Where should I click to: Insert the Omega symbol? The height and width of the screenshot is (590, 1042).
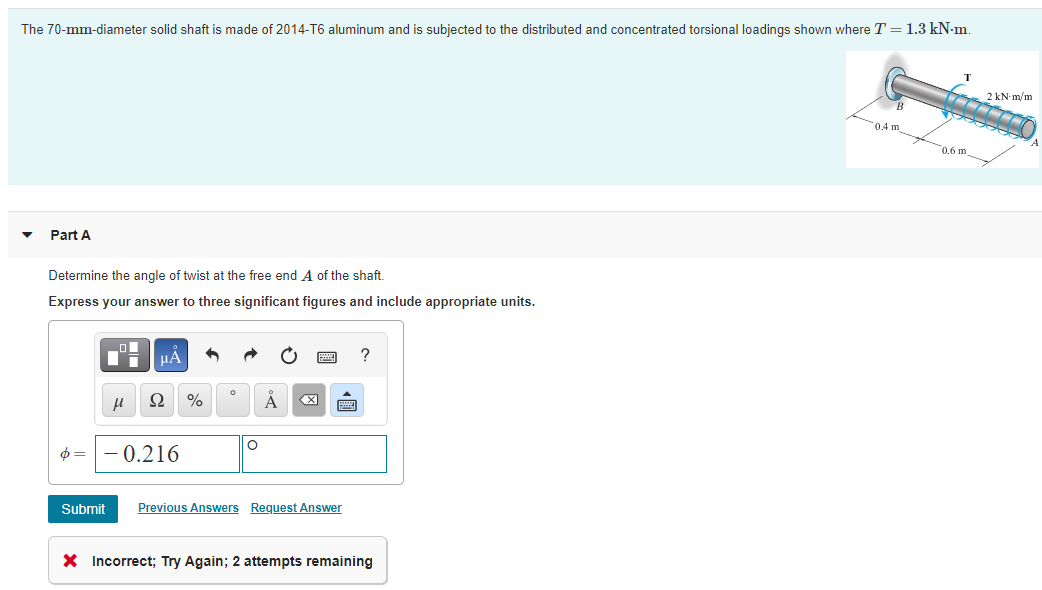pos(157,400)
